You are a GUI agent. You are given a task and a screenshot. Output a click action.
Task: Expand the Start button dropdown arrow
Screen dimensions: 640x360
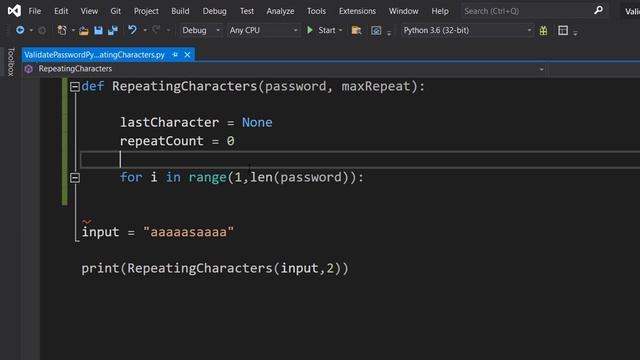coord(340,31)
